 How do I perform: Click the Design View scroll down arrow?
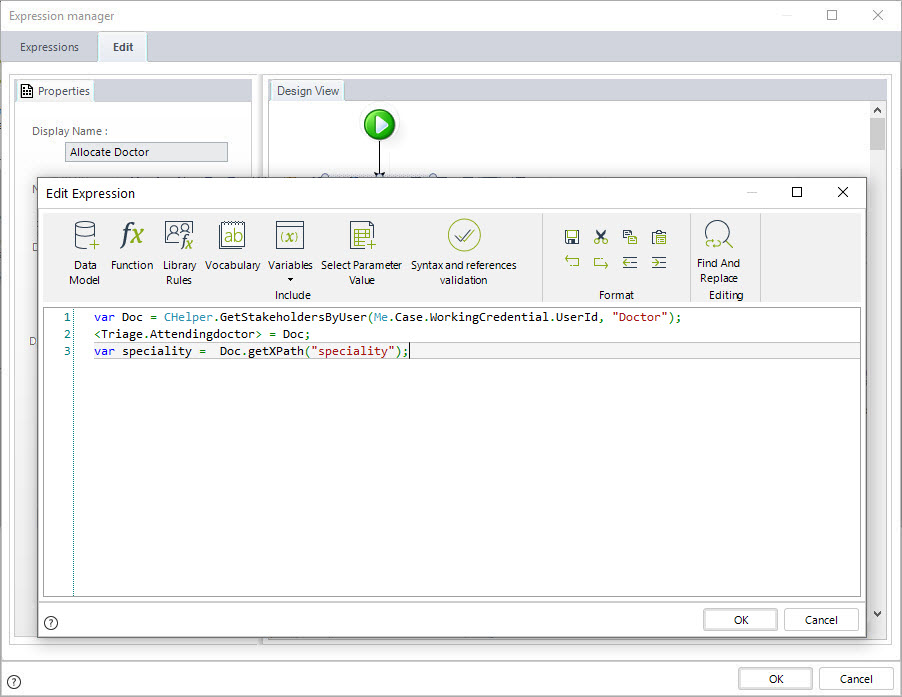coord(877,614)
